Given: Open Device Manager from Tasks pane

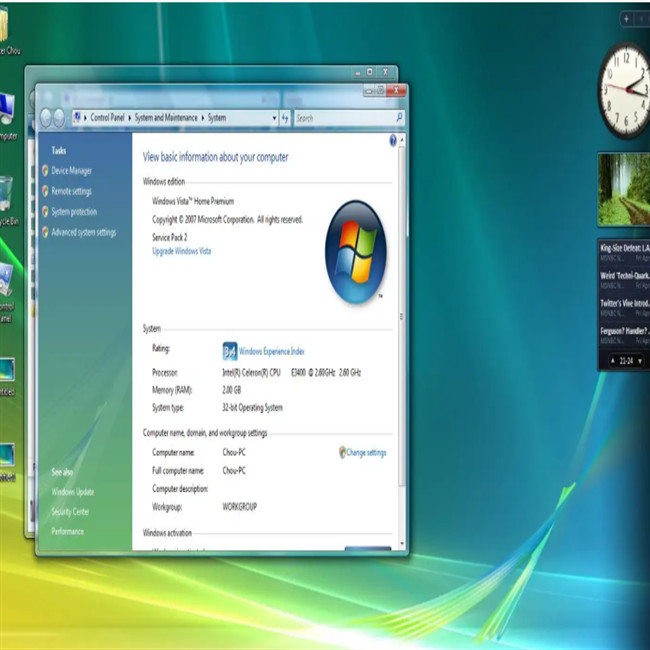Looking at the screenshot, I should 71,171.
